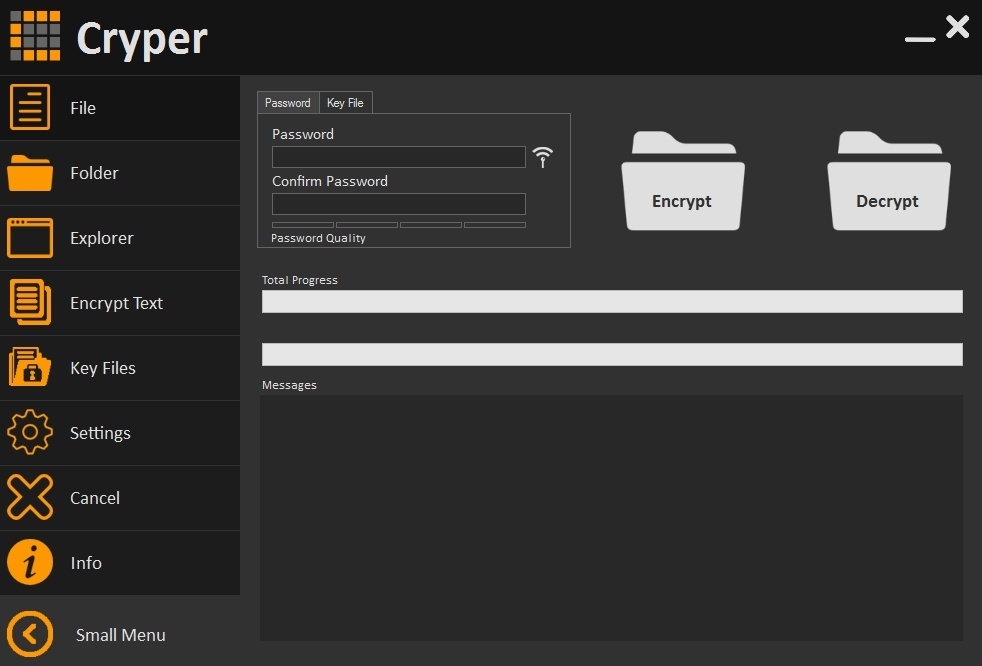Image resolution: width=982 pixels, height=666 pixels.
Task: Click the Info circle icon
Action: pyautogui.click(x=29, y=562)
